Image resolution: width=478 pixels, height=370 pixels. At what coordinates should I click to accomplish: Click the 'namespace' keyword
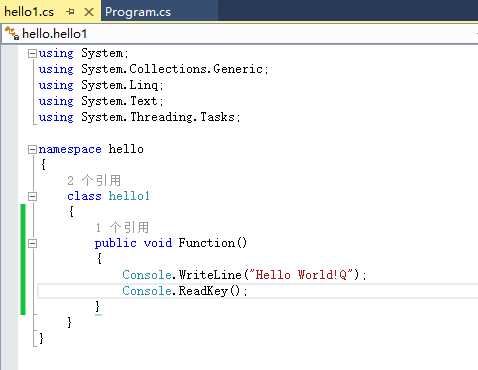point(70,149)
